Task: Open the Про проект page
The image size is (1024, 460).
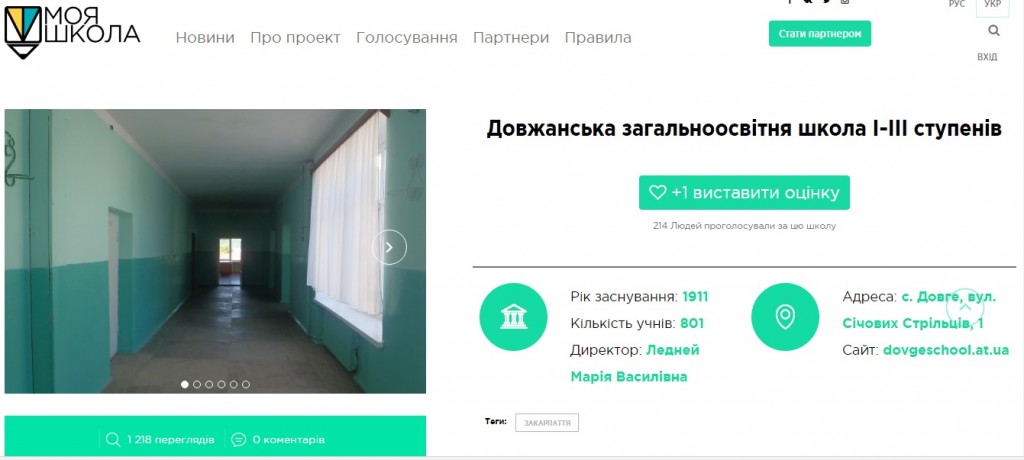Action: pos(295,38)
